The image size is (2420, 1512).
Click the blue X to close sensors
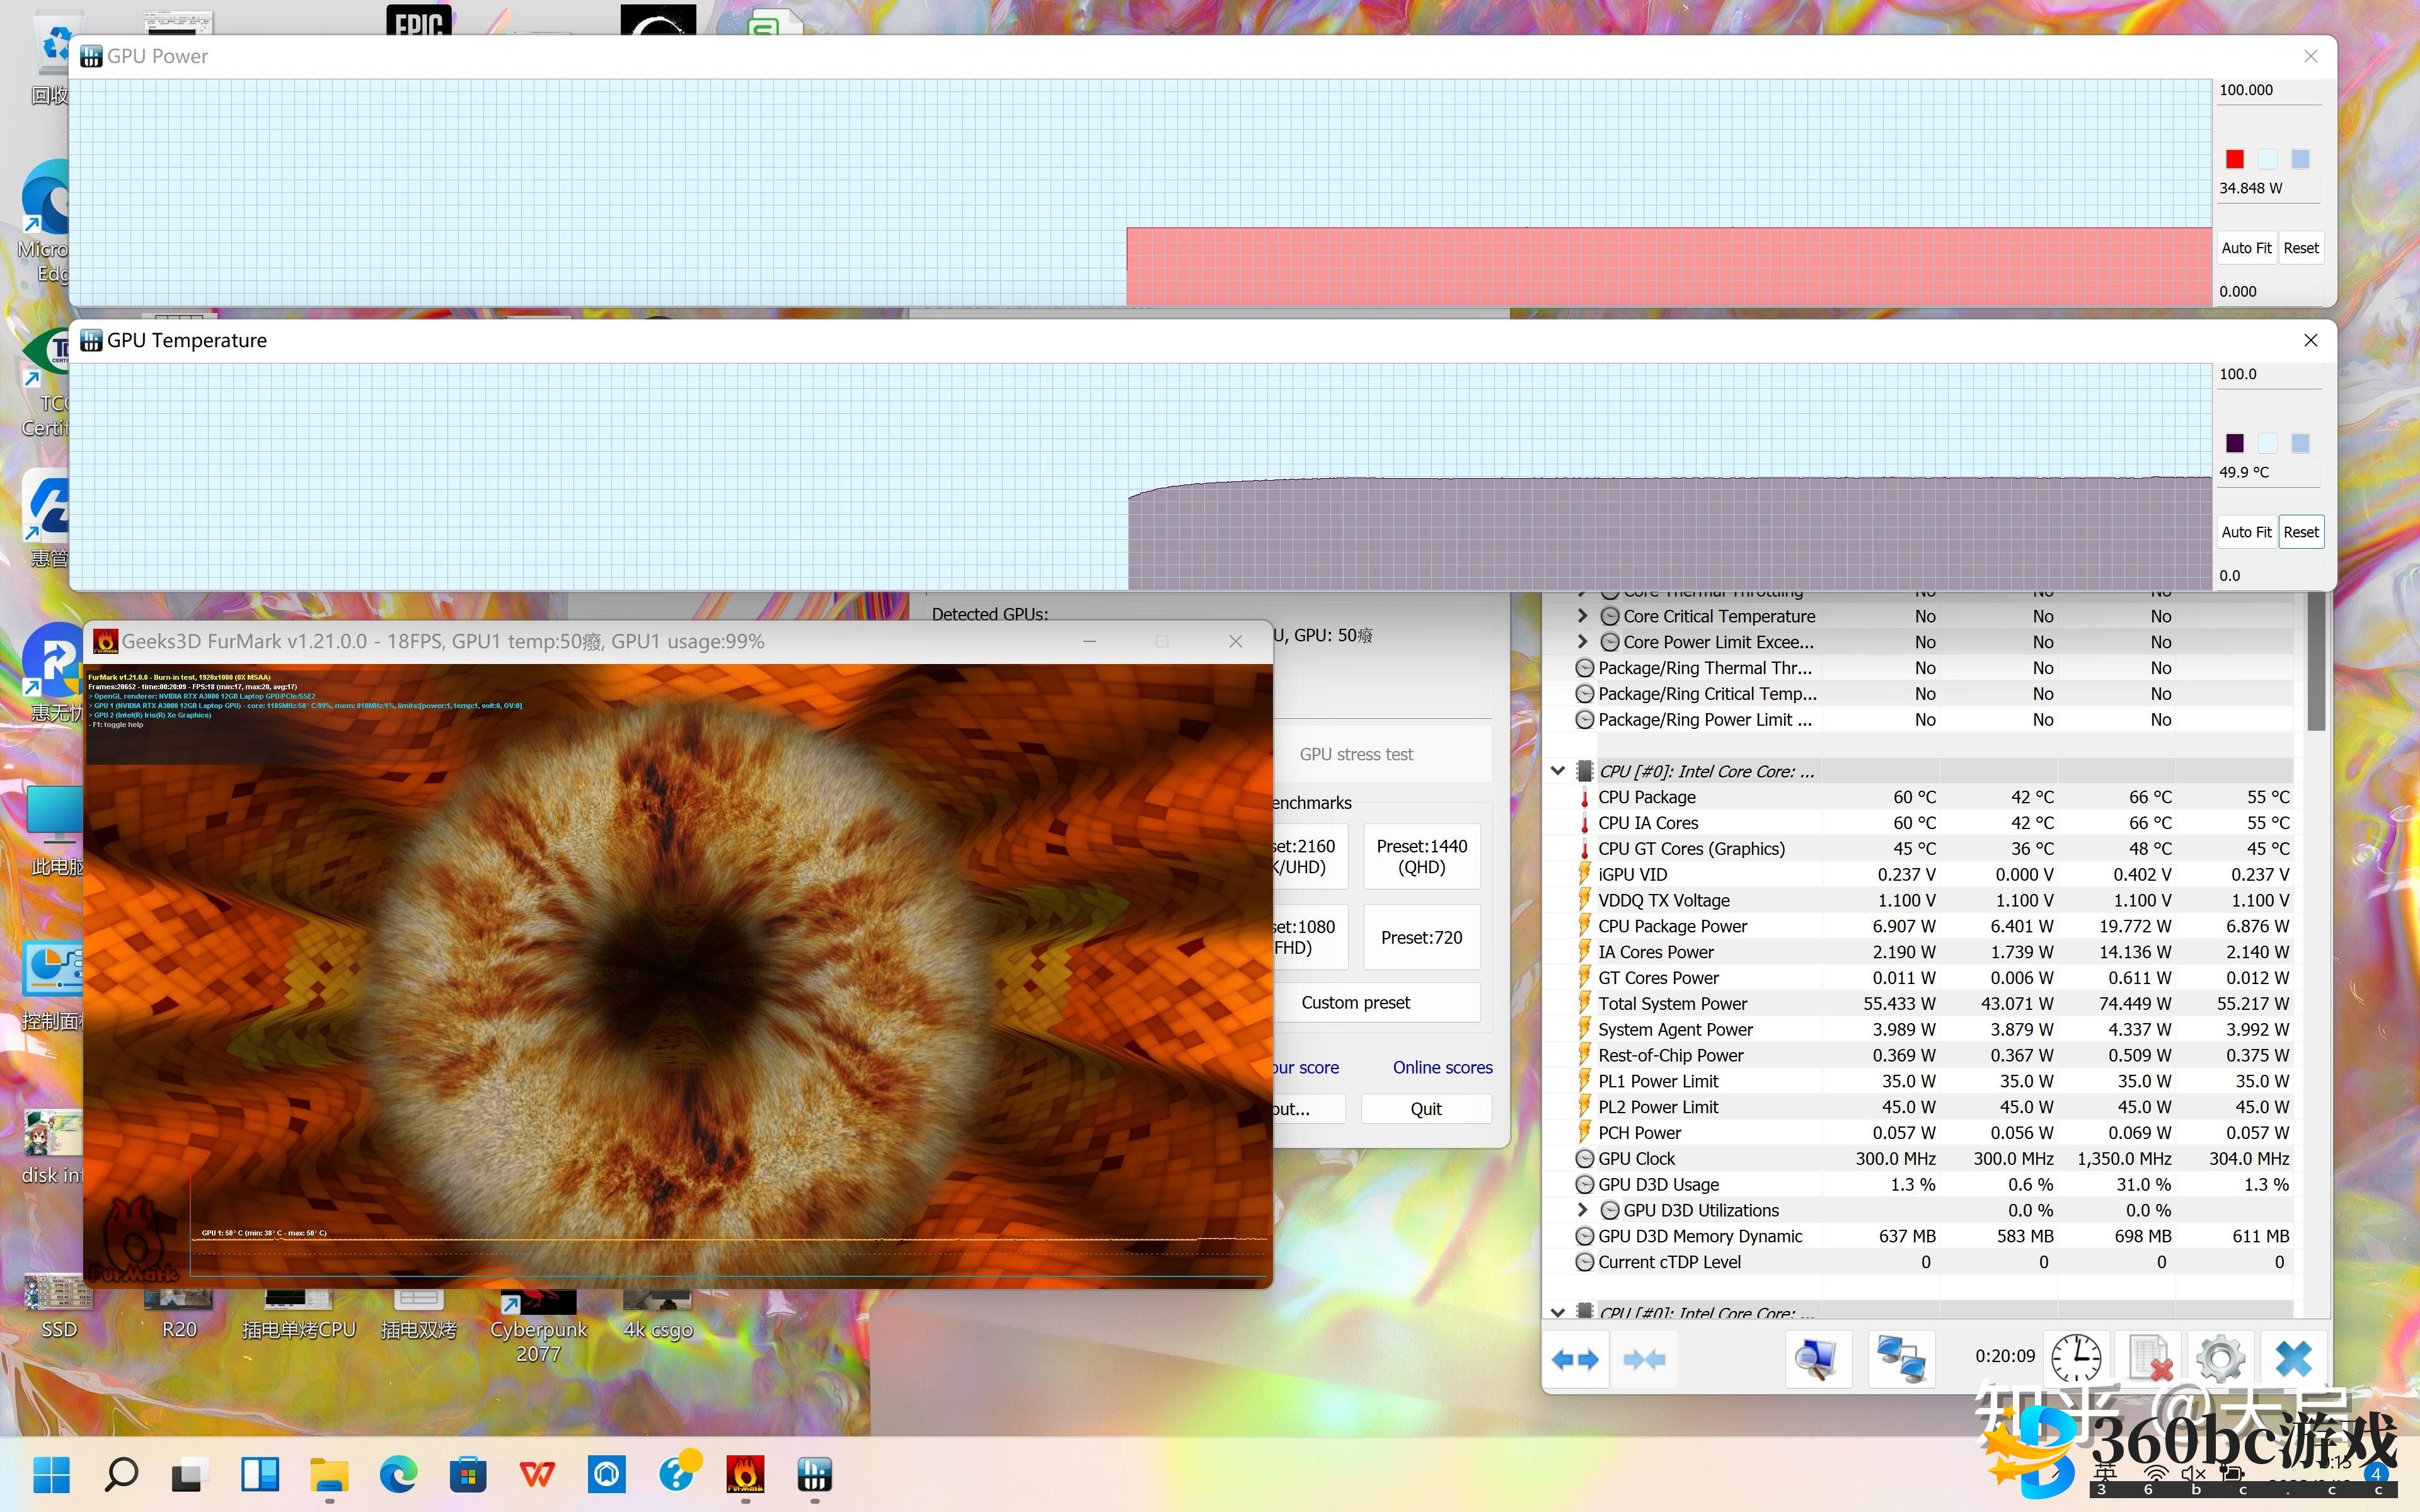click(2293, 1359)
